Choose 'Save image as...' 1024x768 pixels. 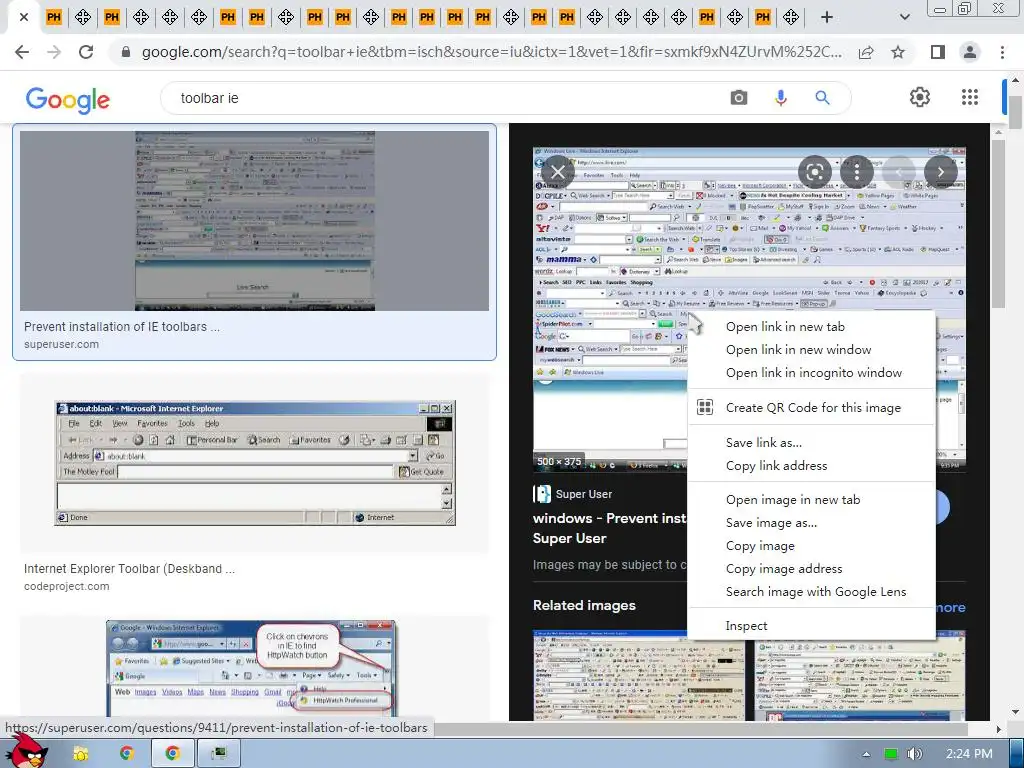coord(812,522)
